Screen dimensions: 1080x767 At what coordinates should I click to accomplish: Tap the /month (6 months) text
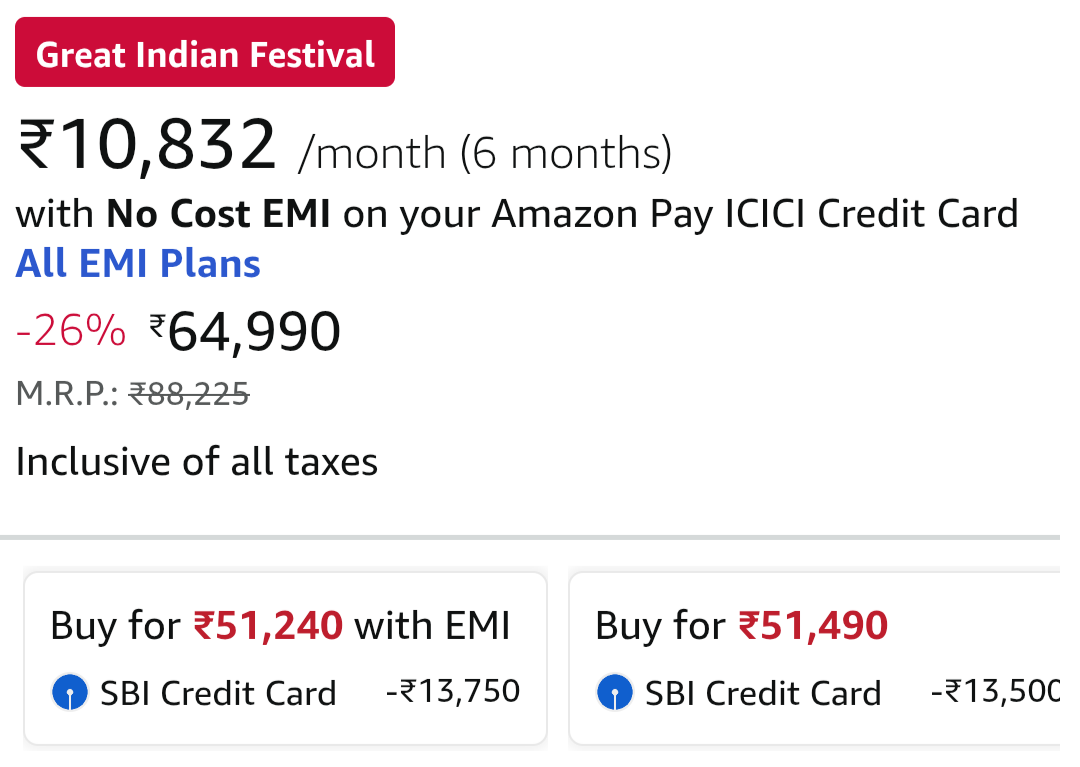click(x=484, y=153)
